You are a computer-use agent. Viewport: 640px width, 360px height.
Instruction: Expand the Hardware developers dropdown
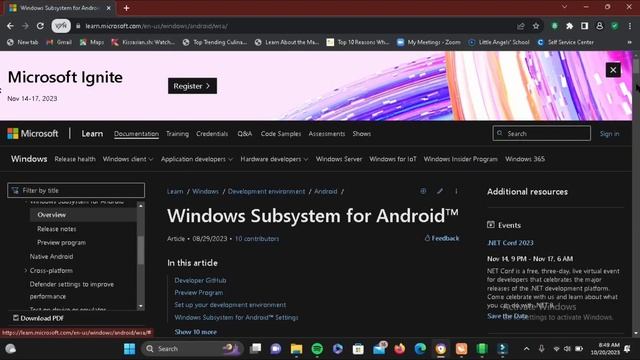(274, 159)
